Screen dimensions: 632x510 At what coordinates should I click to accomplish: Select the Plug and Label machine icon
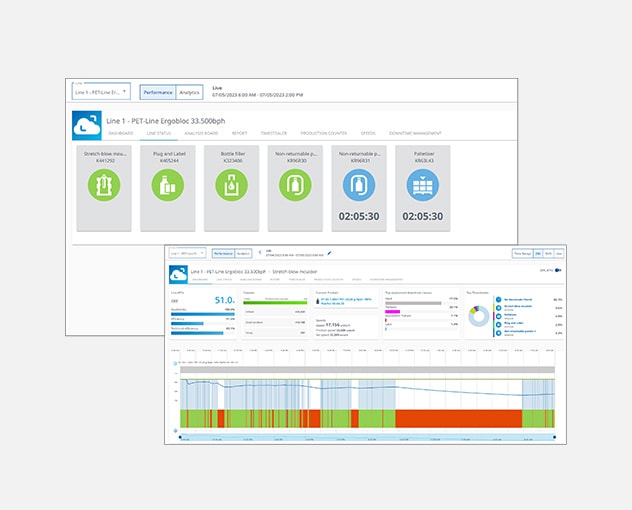pos(169,186)
